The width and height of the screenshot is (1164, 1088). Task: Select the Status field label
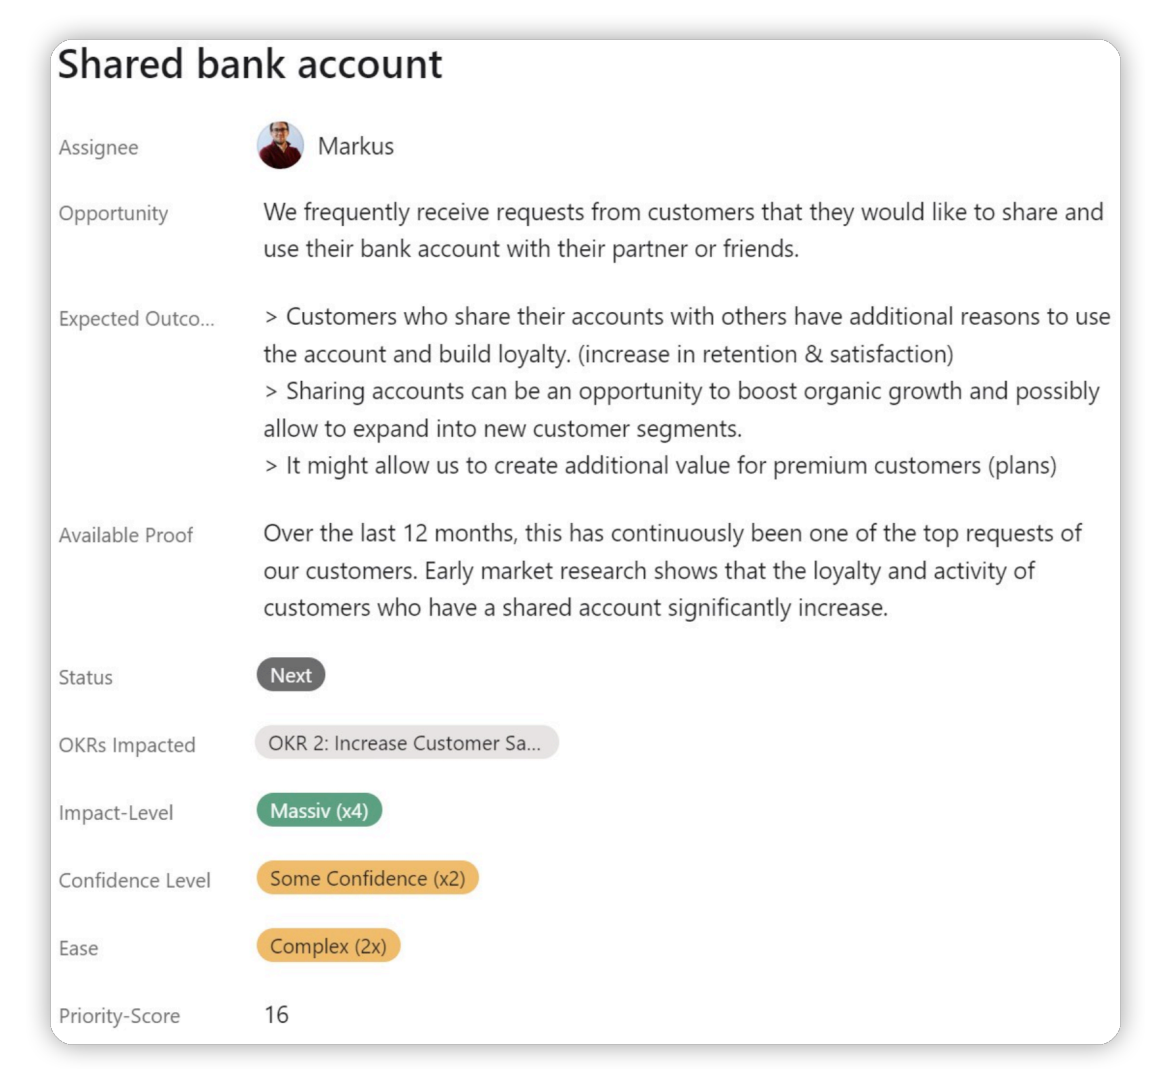tap(85, 678)
